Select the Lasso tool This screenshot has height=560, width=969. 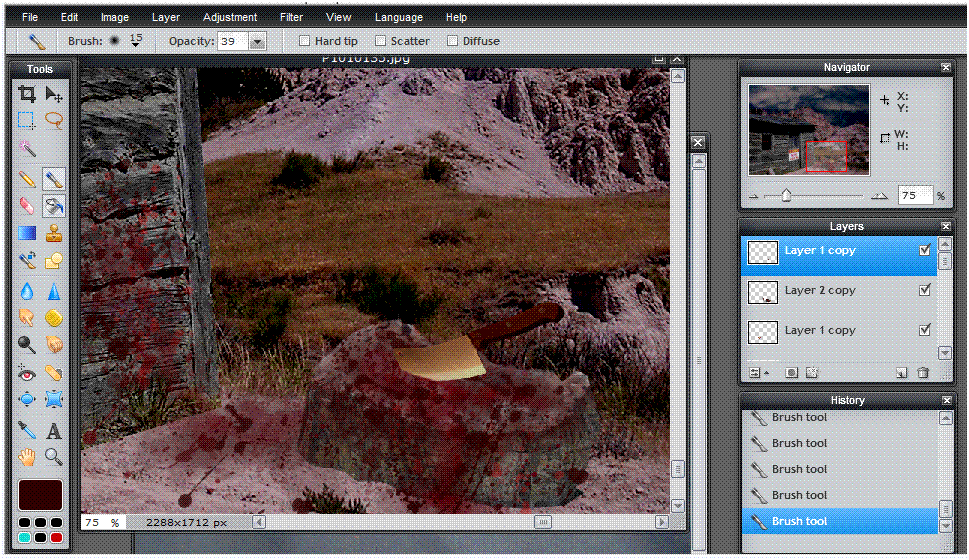pyautogui.click(x=54, y=121)
